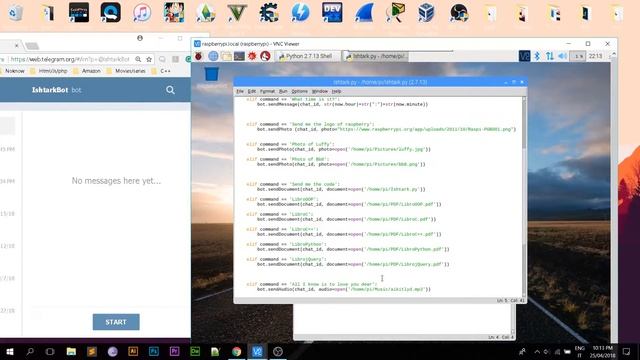This screenshot has height=360, width=640.
Task: Click the VNC server tray icon in Pi panel
Action: click(524, 56)
